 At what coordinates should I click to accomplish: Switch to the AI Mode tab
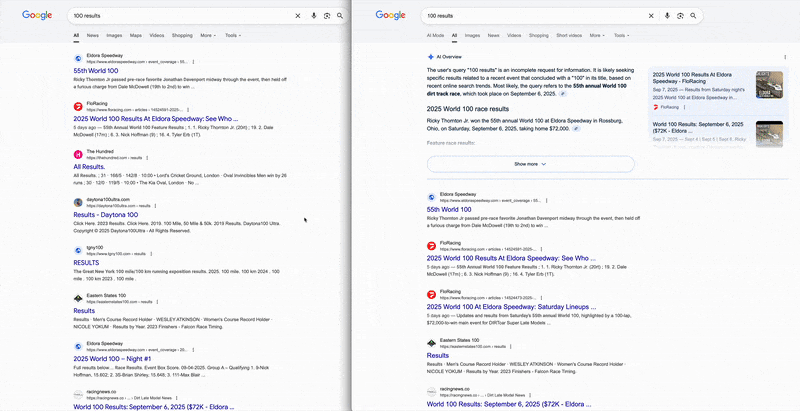[436, 35]
